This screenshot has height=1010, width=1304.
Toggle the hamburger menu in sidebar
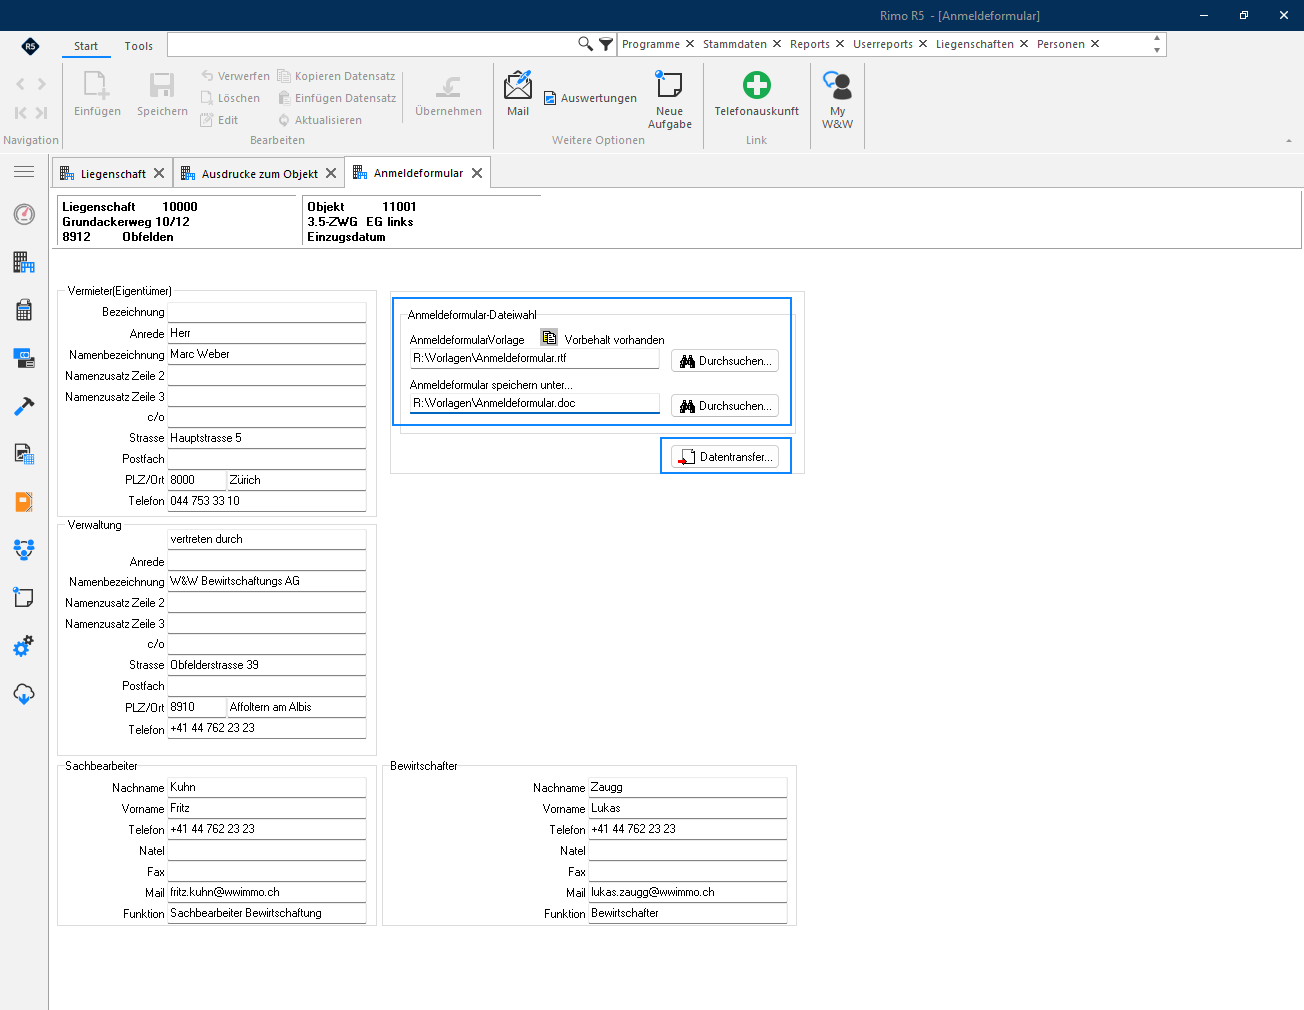[24, 172]
